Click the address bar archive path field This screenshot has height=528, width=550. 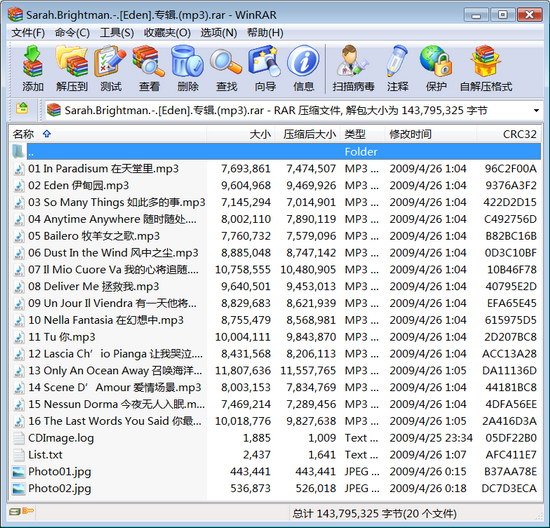294,111
